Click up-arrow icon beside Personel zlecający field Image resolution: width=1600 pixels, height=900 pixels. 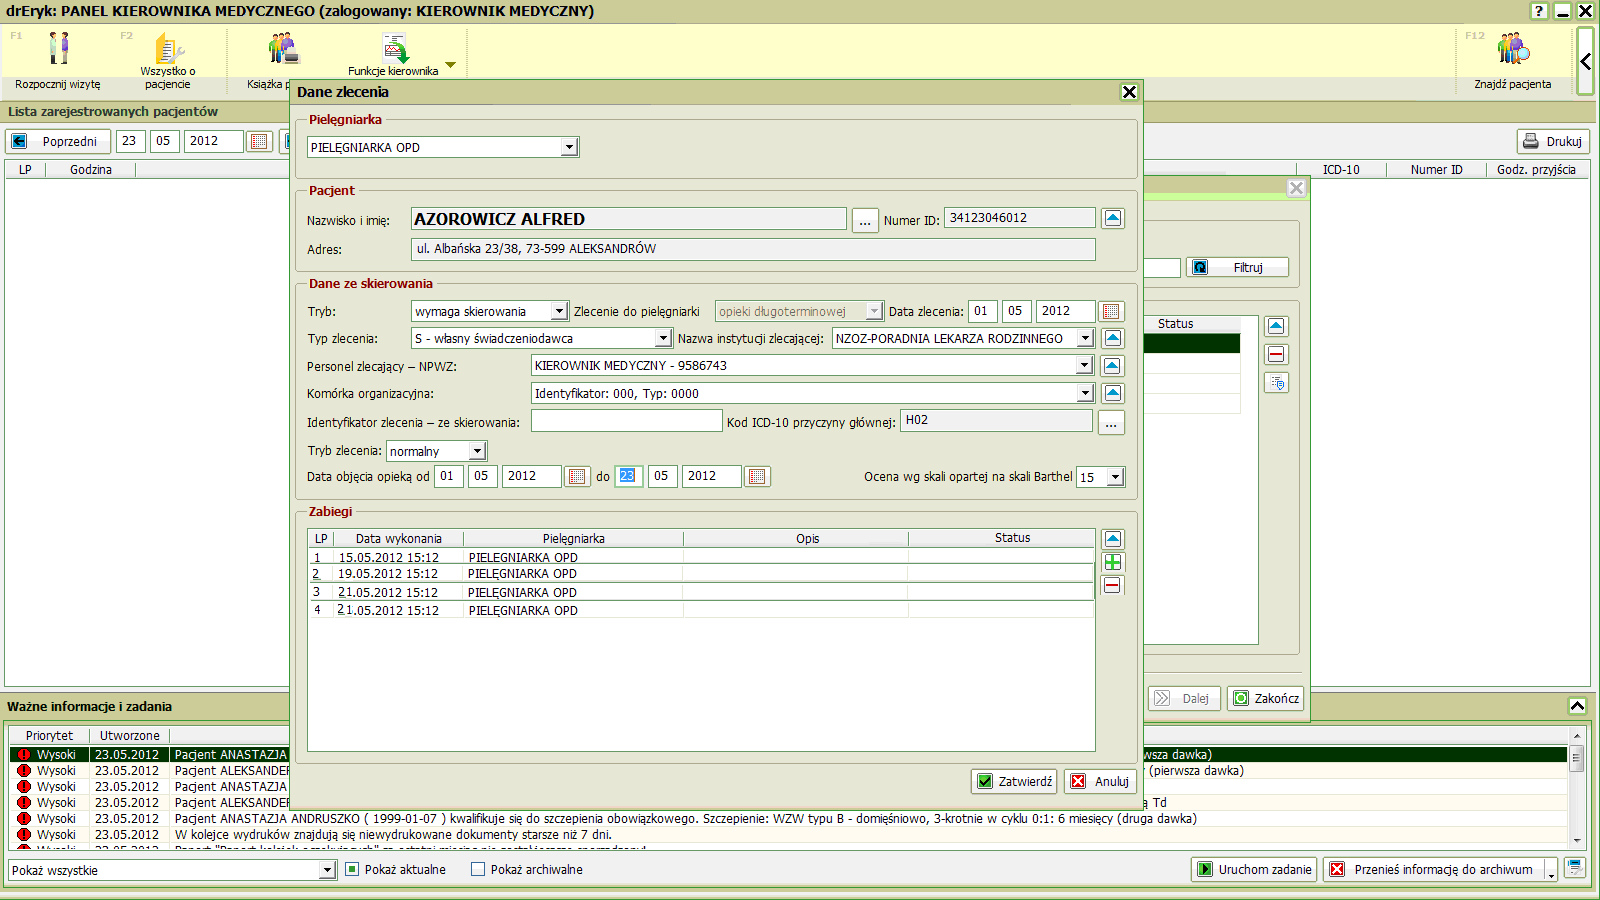[1112, 366]
